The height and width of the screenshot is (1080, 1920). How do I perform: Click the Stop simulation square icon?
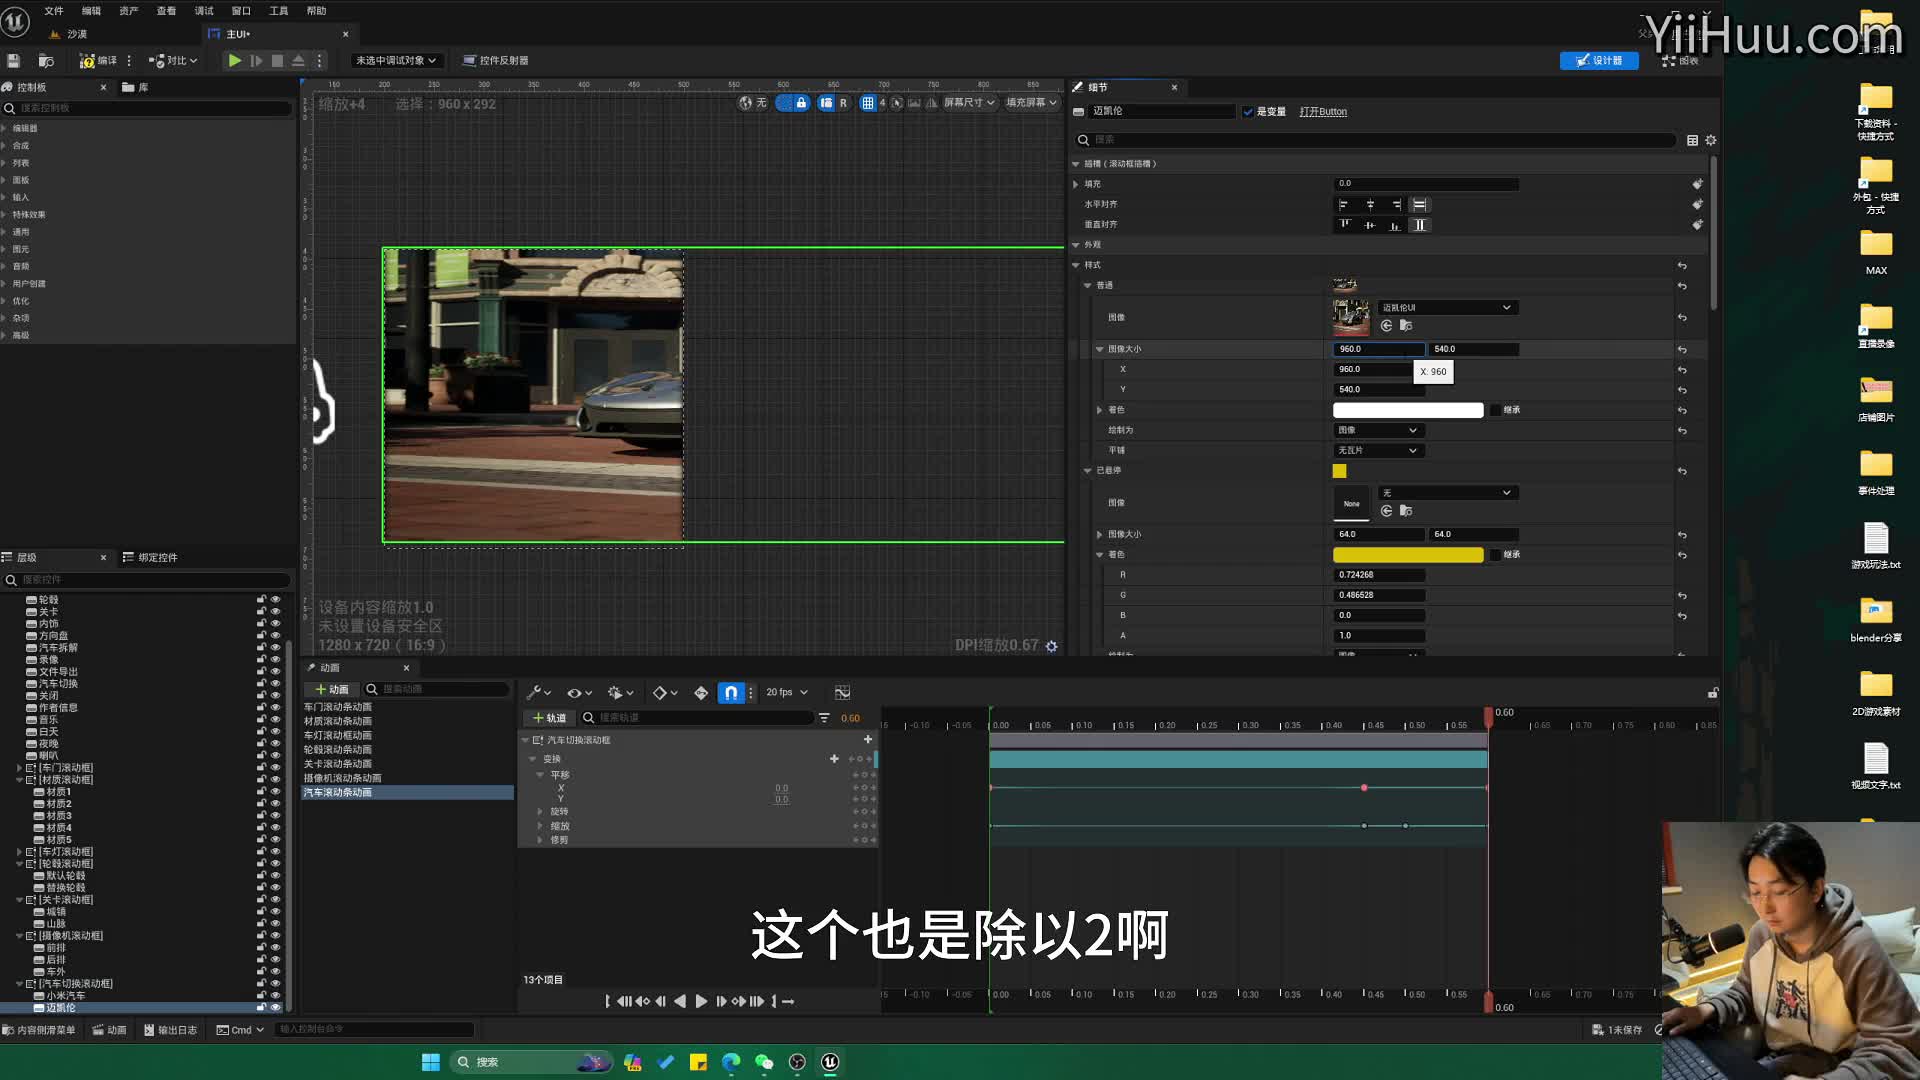(277, 61)
